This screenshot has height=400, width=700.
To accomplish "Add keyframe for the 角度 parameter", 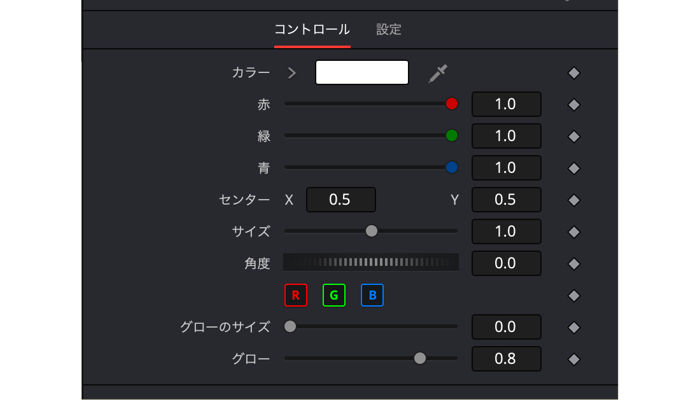I will (574, 264).
